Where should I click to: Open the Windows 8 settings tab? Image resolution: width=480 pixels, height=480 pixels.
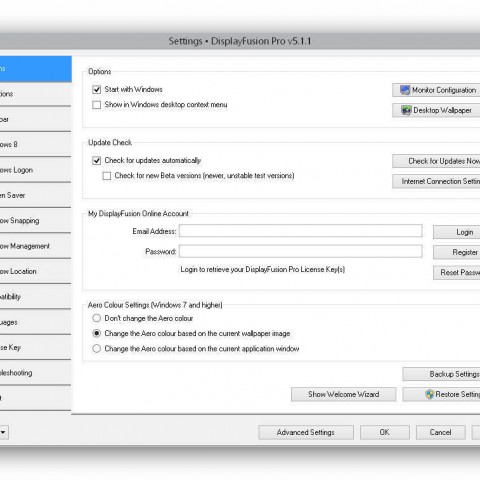(36, 145)
